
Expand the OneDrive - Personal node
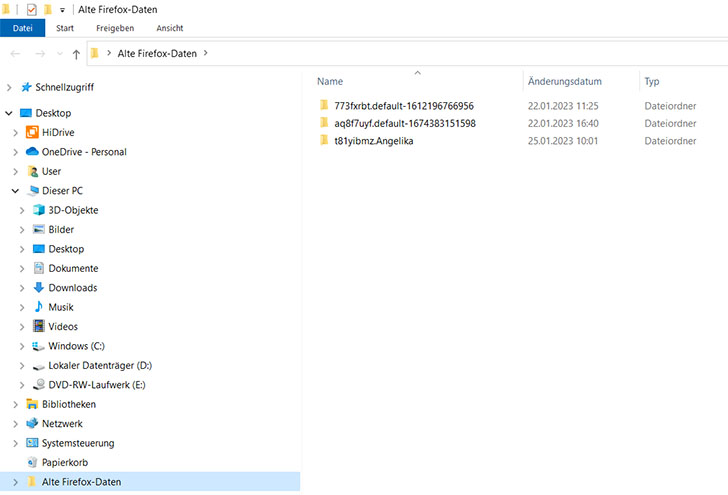click(15, 152)
